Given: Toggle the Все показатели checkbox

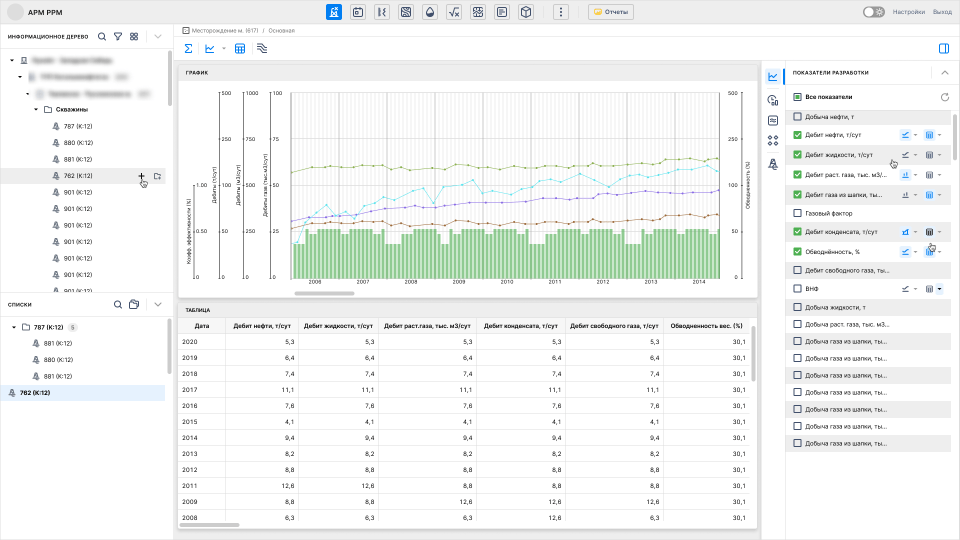Looking at the screenshot, I should click(797, 97).
